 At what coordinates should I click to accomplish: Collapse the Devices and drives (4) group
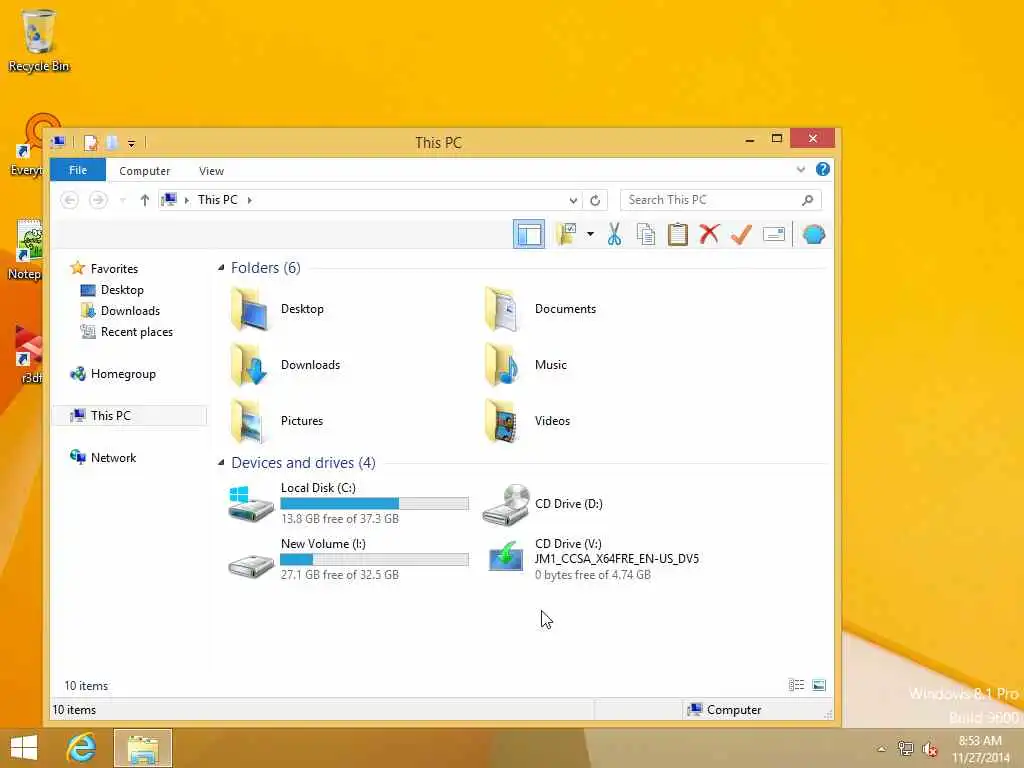(221, 463)
